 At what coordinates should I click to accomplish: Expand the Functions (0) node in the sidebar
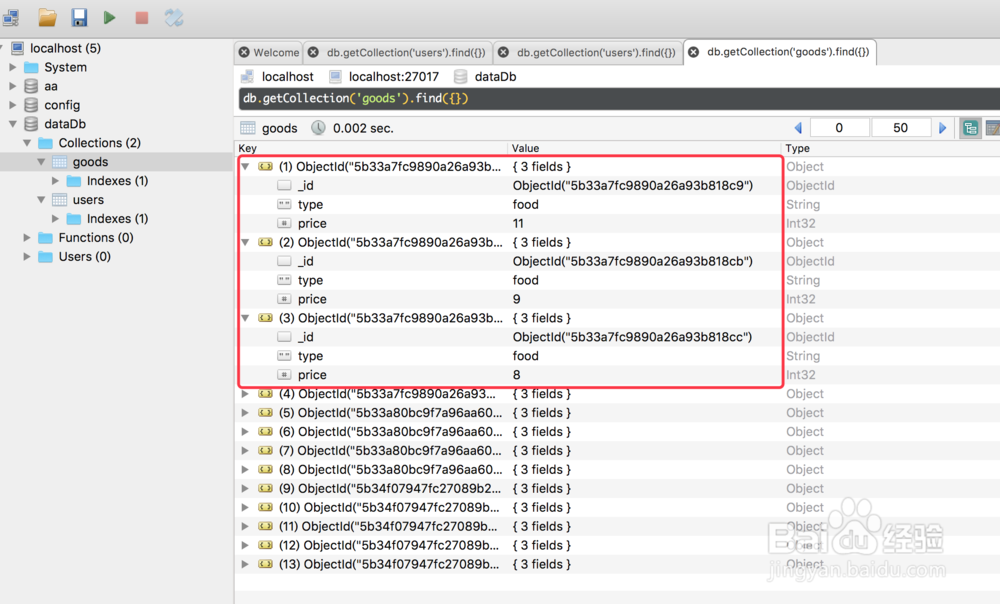point(26,237)
